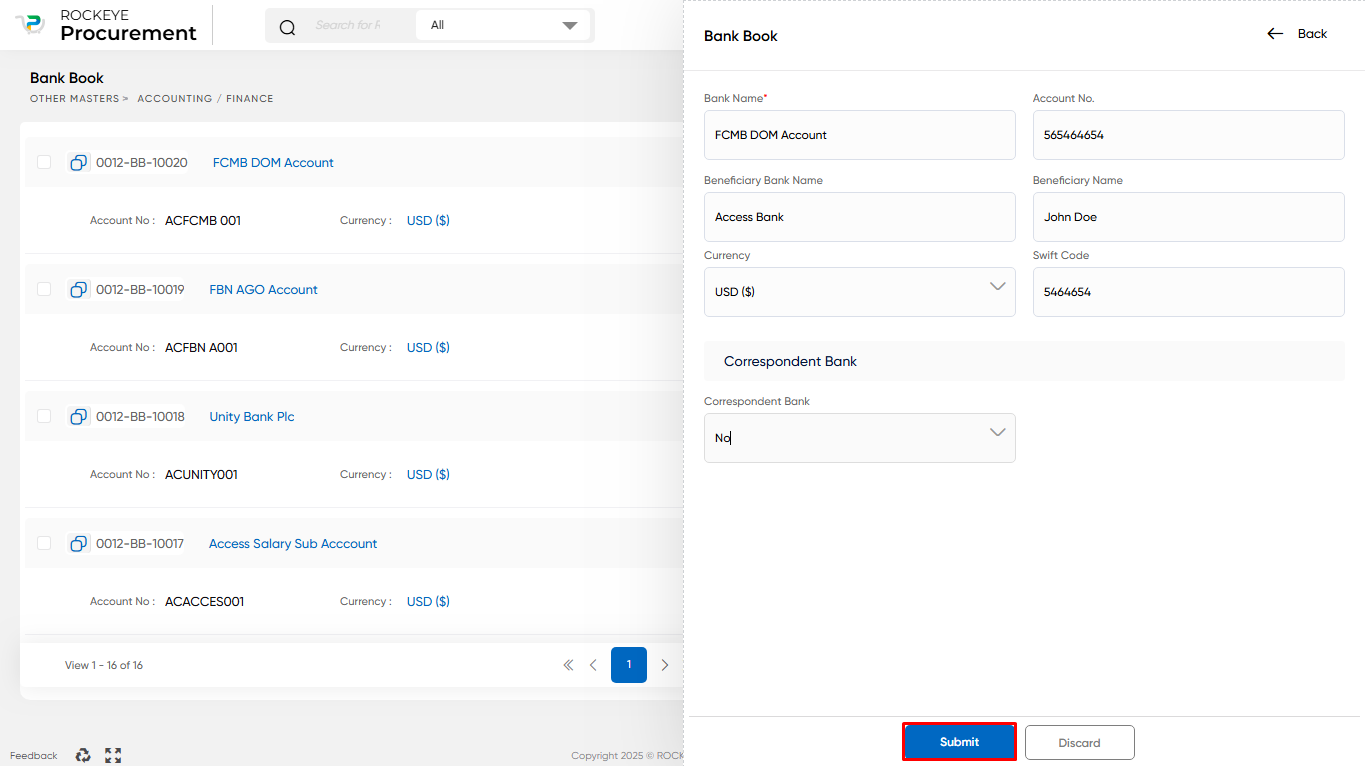Click ACCOUNTING / FINANCE breadcrumb
The height and width of the screenshot is (766, 1365).
tap(205, 99)
